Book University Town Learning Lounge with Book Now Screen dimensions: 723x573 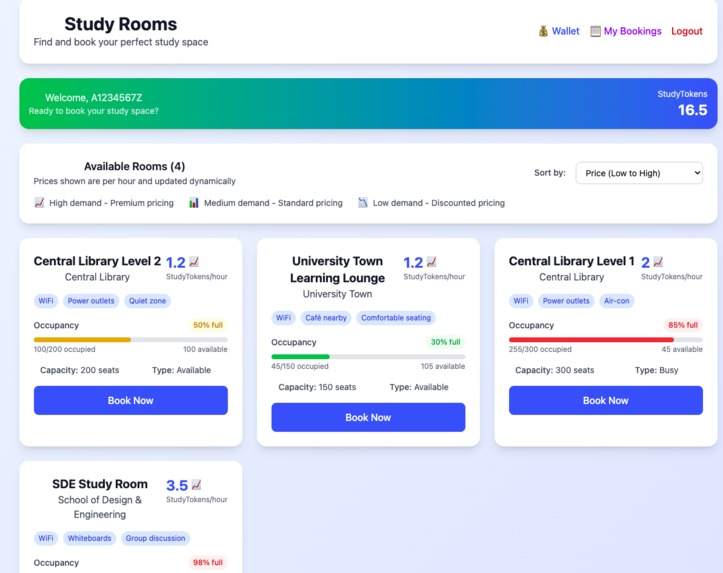tap(368, 417)
